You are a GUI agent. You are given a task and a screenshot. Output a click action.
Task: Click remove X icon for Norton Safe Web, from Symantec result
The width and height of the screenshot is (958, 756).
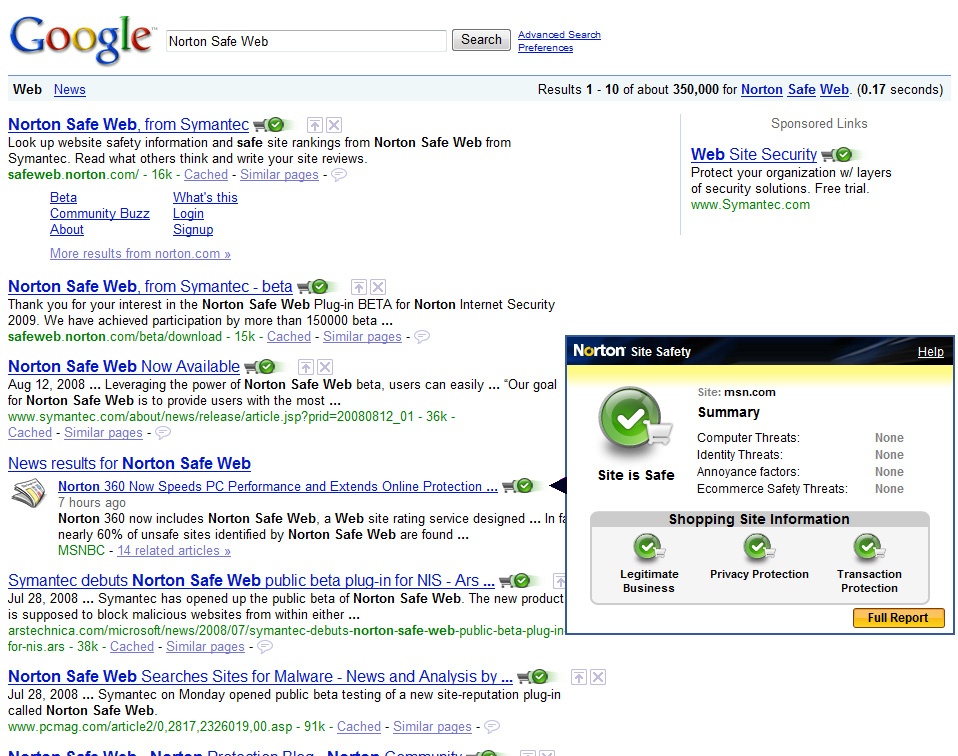[x=334, y=125]
